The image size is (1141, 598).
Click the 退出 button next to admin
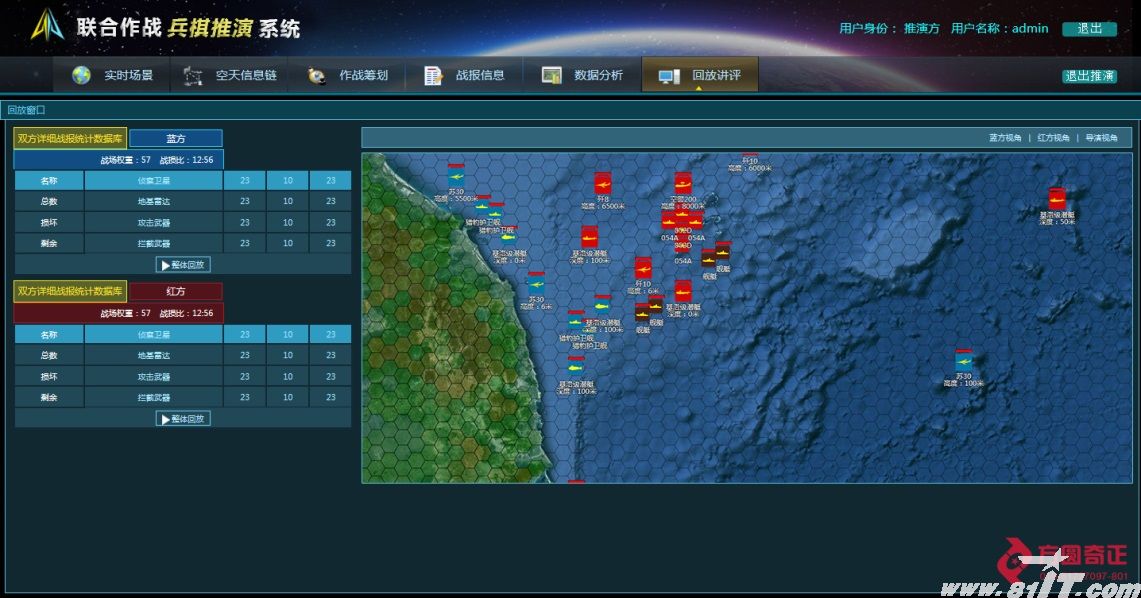coord(1089,29)
